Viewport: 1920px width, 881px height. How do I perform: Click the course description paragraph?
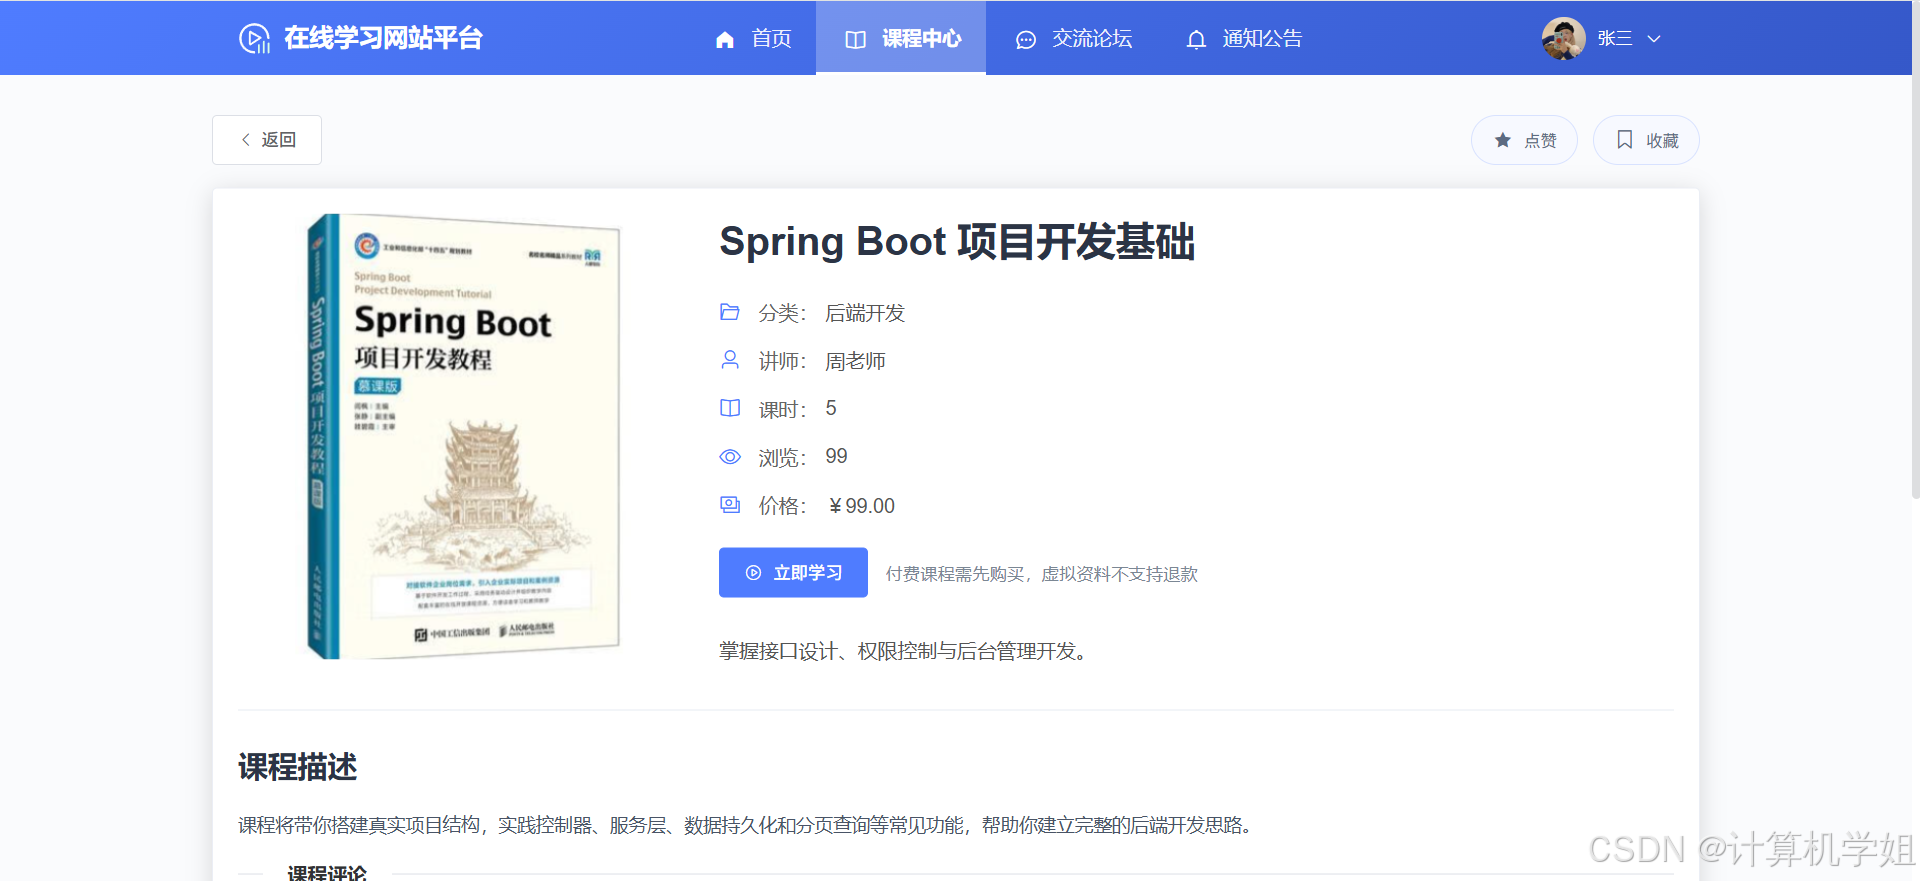tap(746, 825)
